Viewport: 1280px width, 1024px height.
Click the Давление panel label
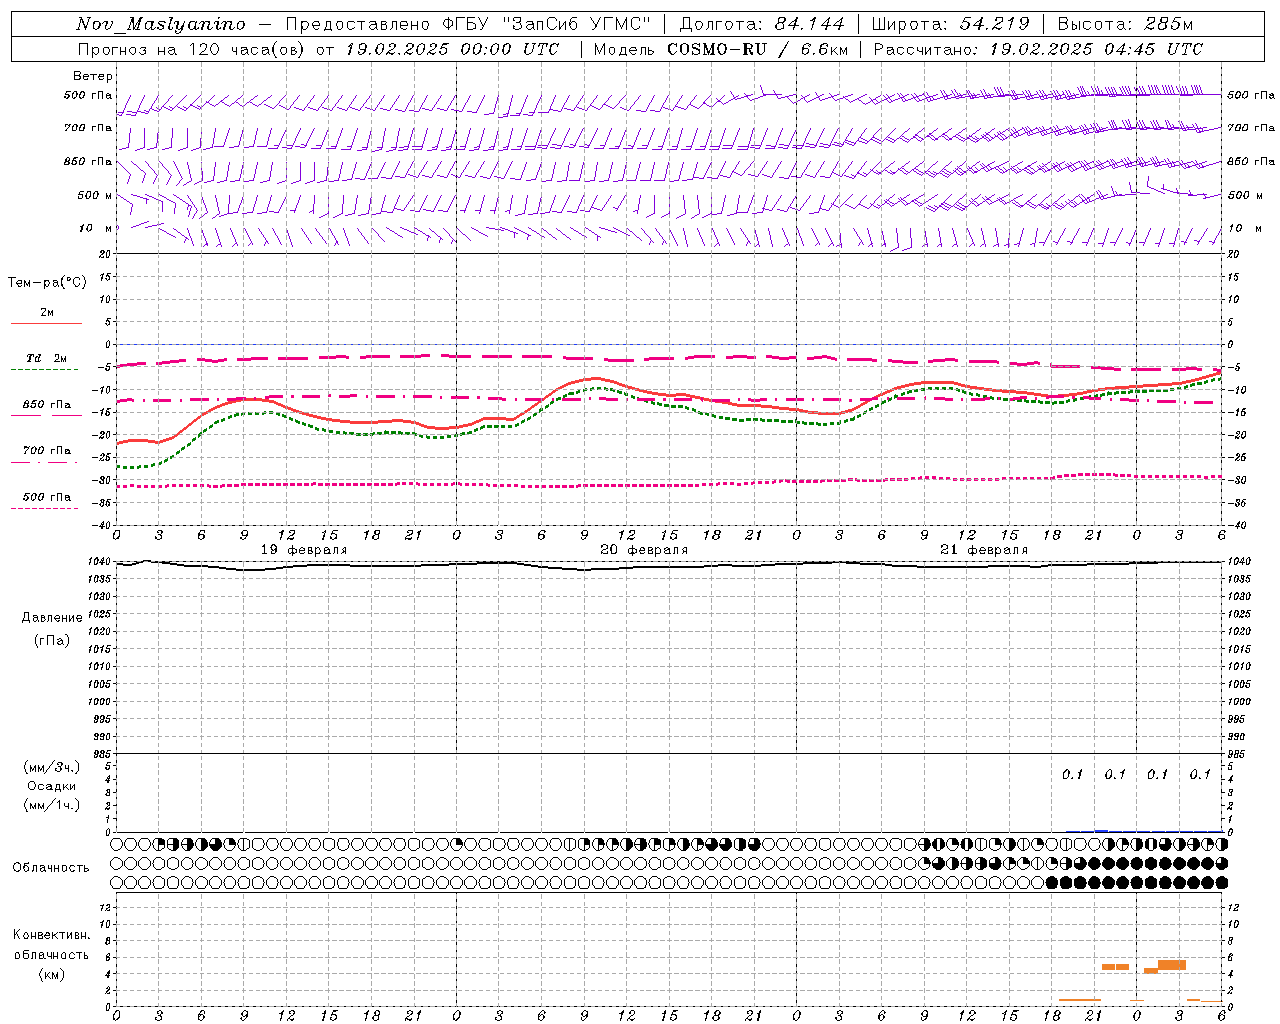point(52,618)
